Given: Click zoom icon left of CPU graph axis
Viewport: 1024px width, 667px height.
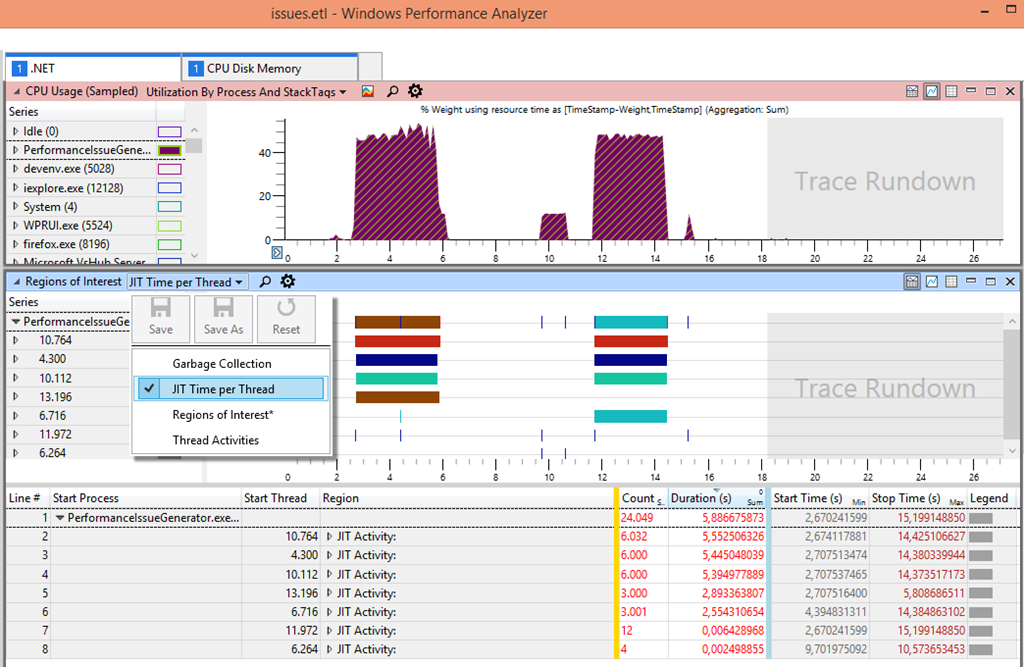Looking at the screenshot, I should point(277,252).
